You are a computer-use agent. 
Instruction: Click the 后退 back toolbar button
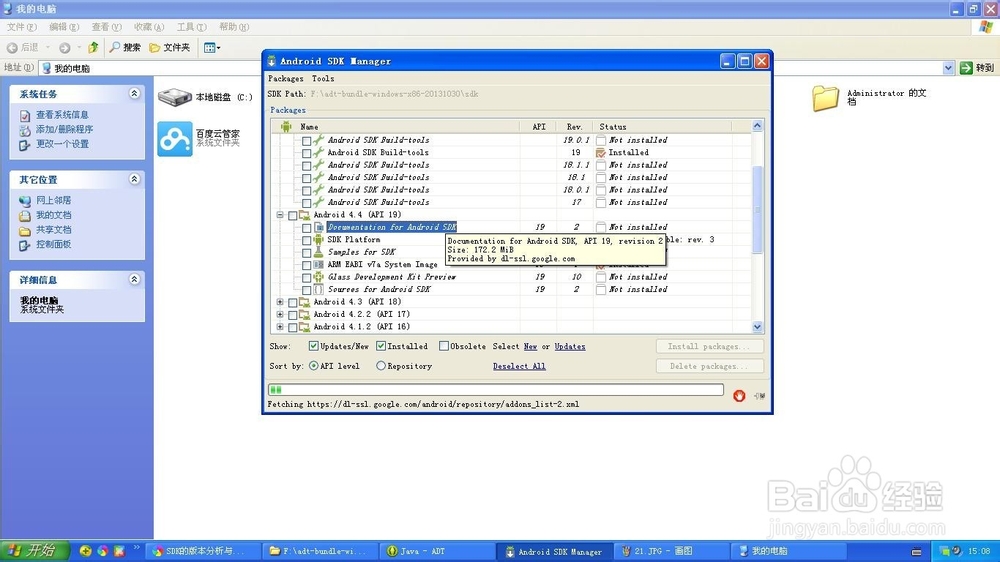pyautogui.click(x=23, y=47)
